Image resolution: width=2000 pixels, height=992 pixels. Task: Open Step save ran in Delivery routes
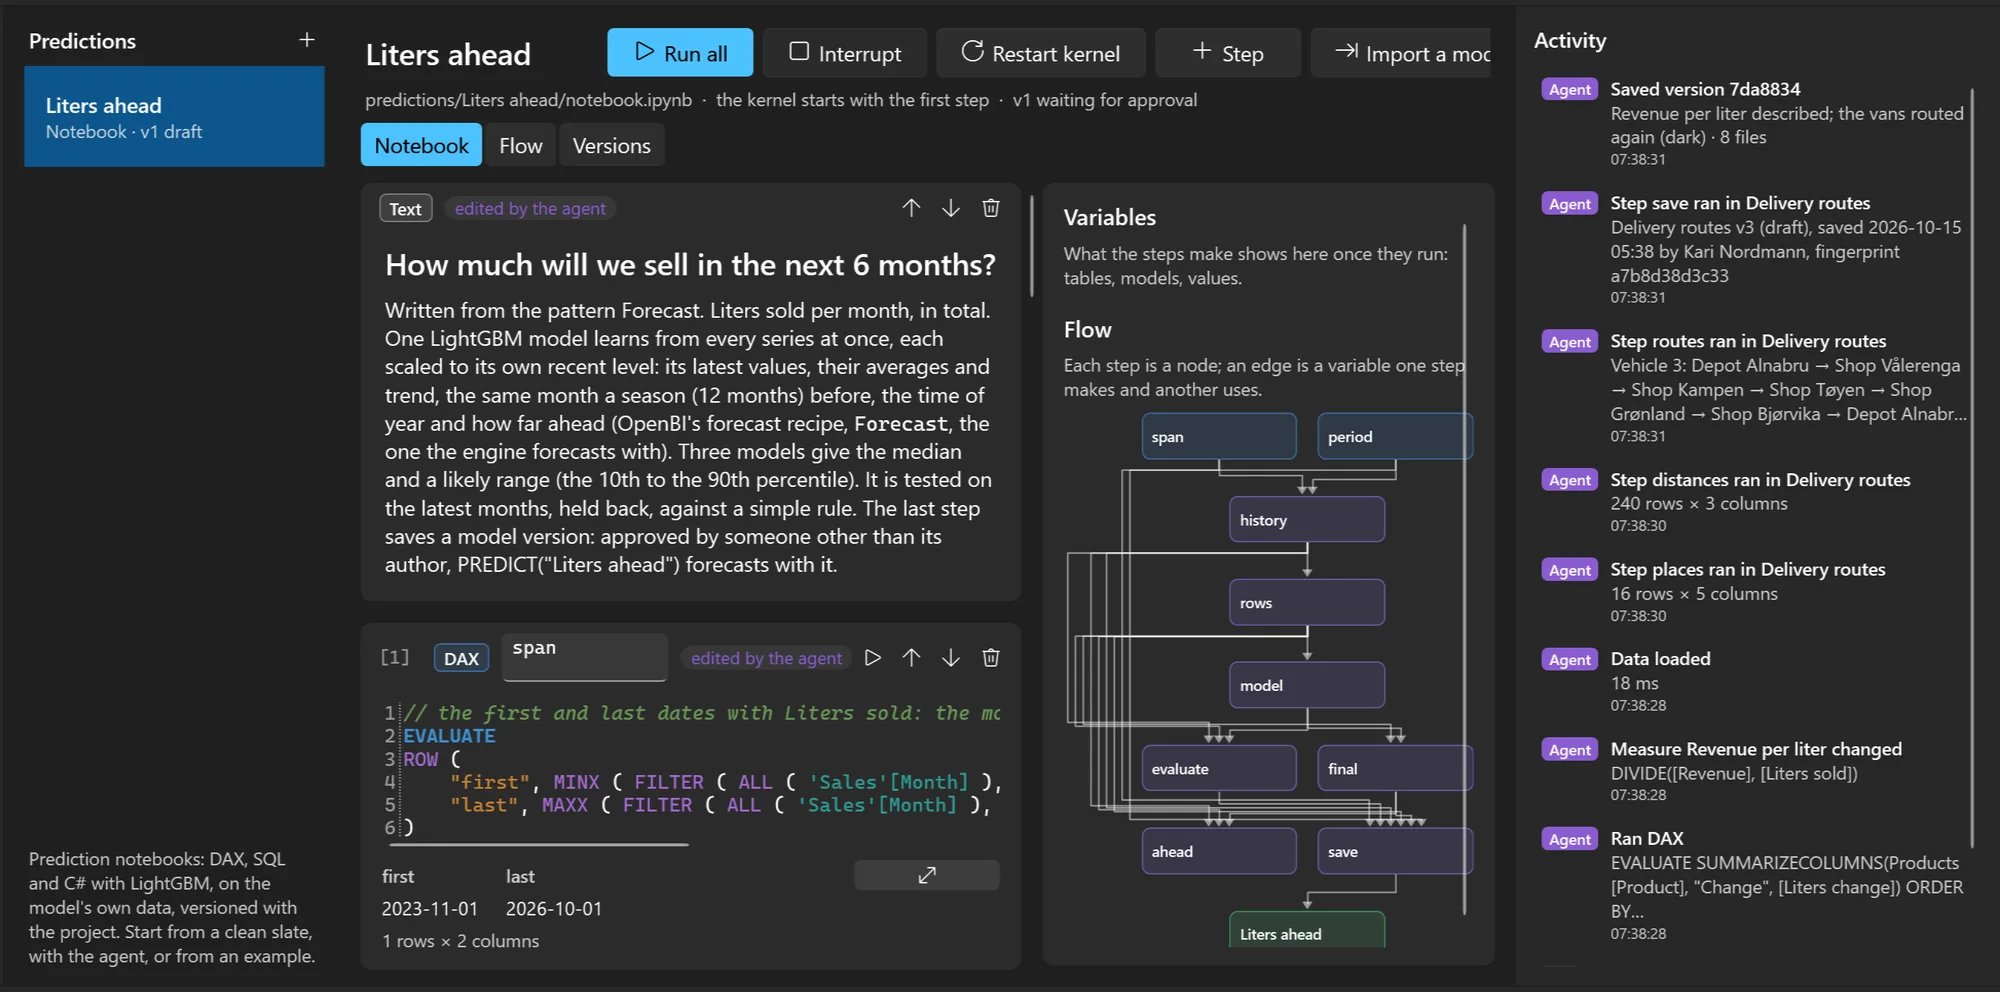click(x=1754, y=249)
